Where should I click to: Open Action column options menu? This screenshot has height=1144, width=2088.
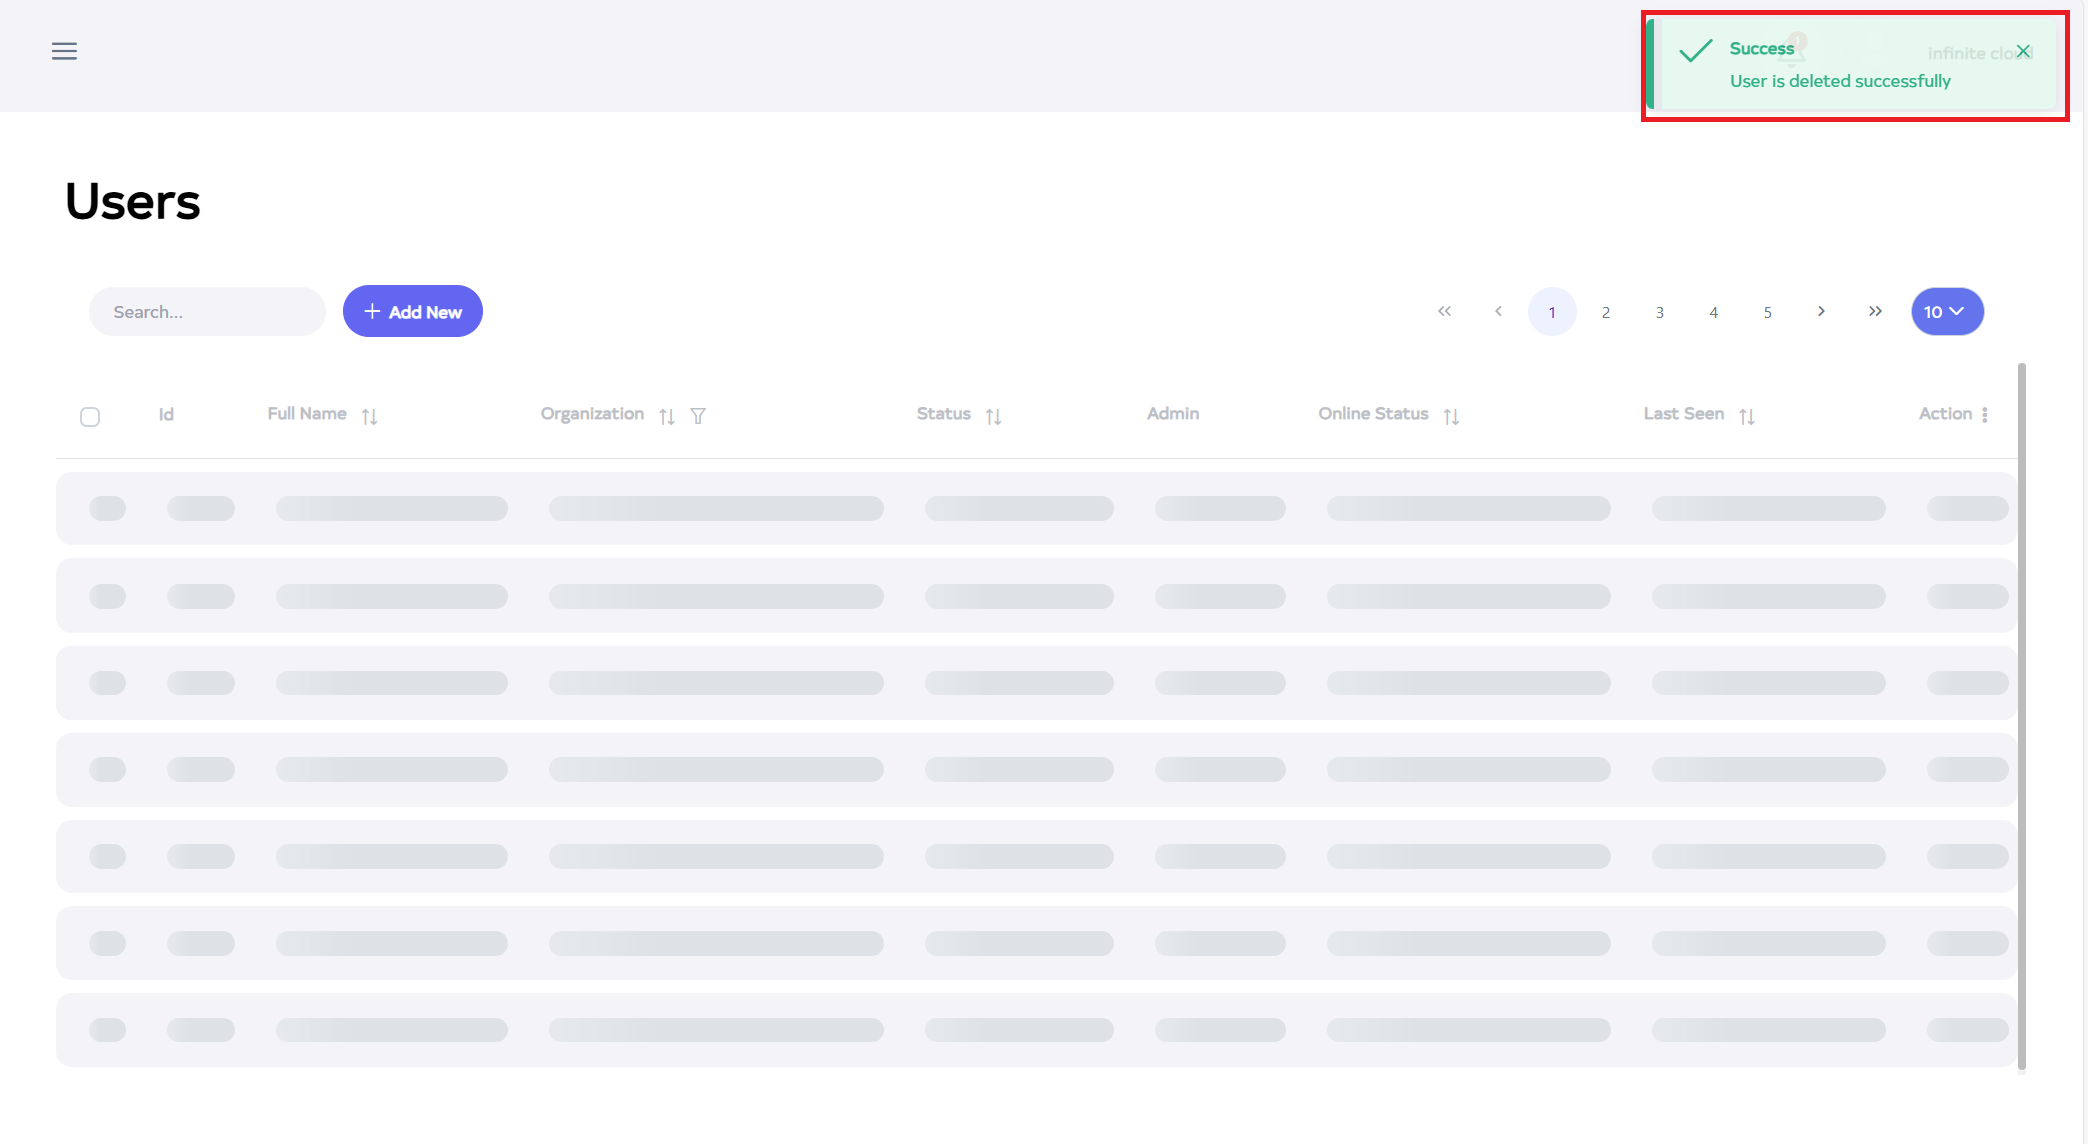[1985, 415]
